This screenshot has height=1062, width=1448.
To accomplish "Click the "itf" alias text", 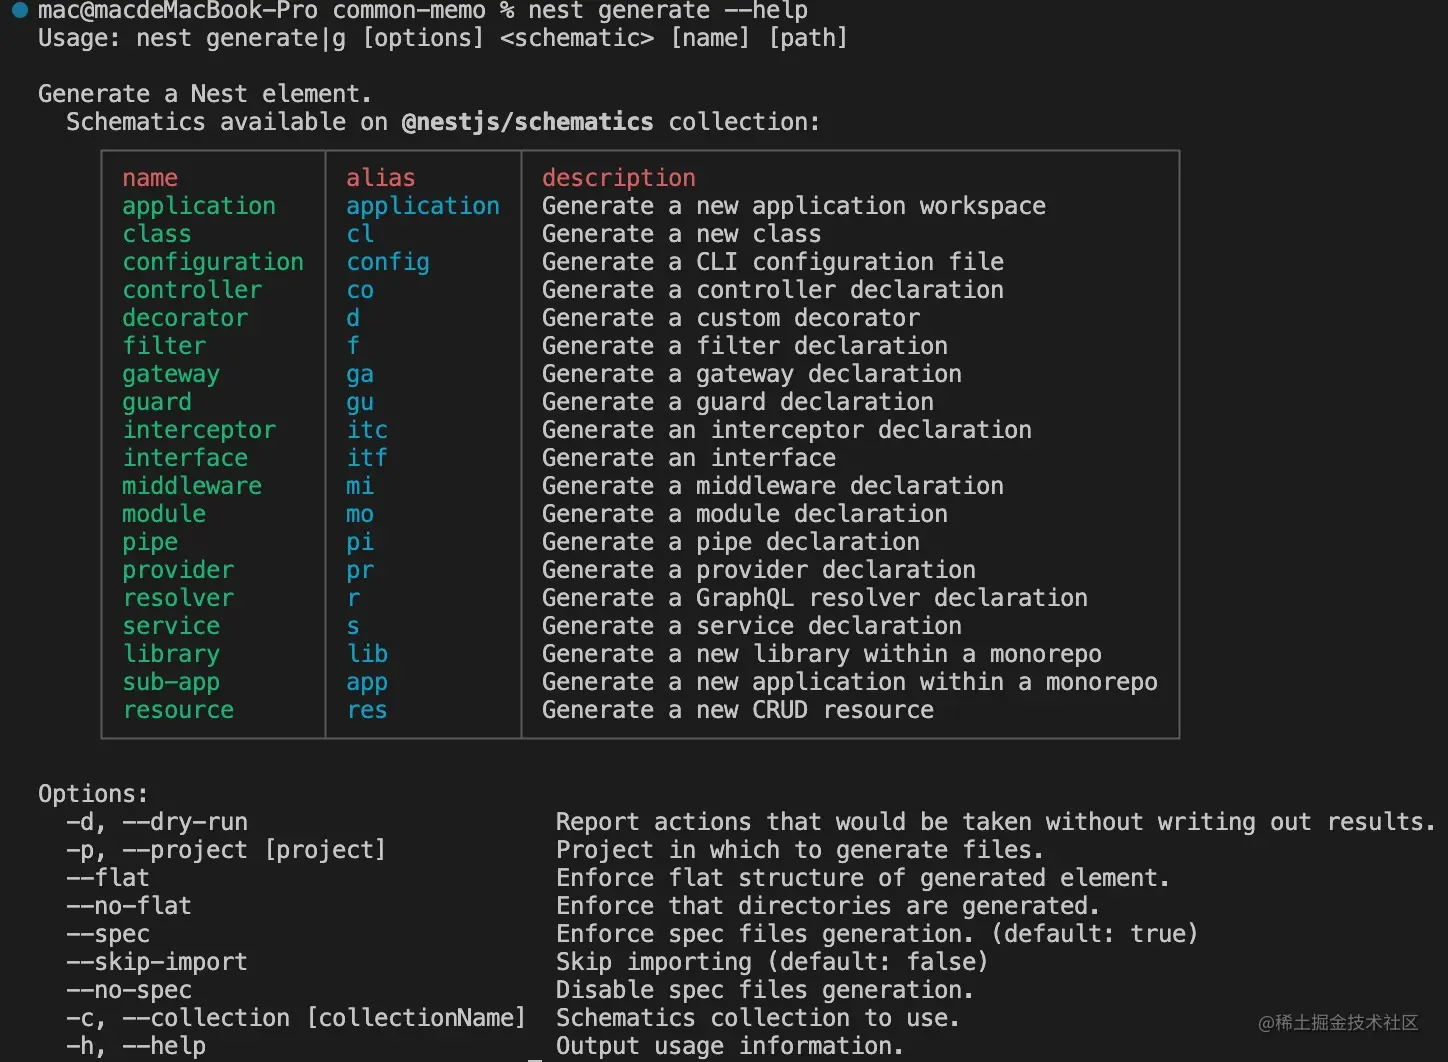I will click(x=367, y=458).
